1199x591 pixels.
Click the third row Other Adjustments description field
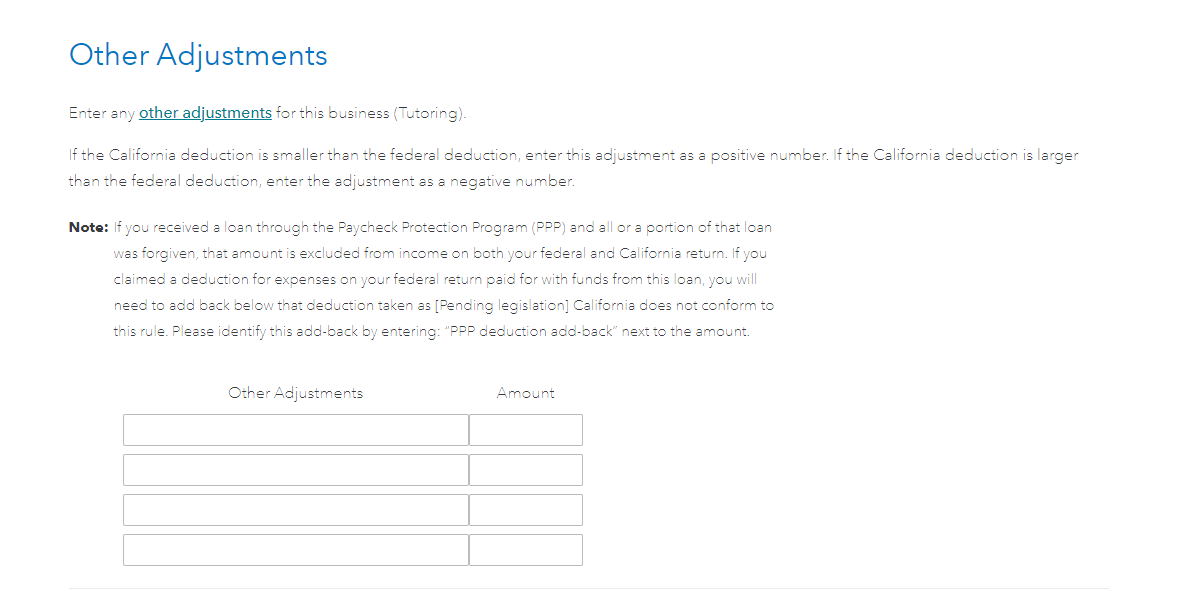coord(296,509)
